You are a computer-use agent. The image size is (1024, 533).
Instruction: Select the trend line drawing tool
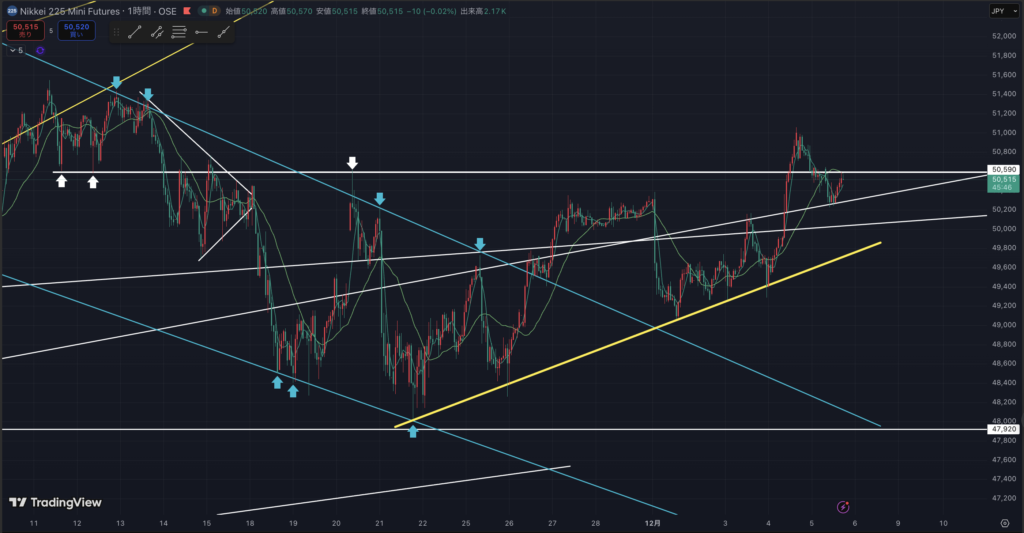[x=135, y=32]
